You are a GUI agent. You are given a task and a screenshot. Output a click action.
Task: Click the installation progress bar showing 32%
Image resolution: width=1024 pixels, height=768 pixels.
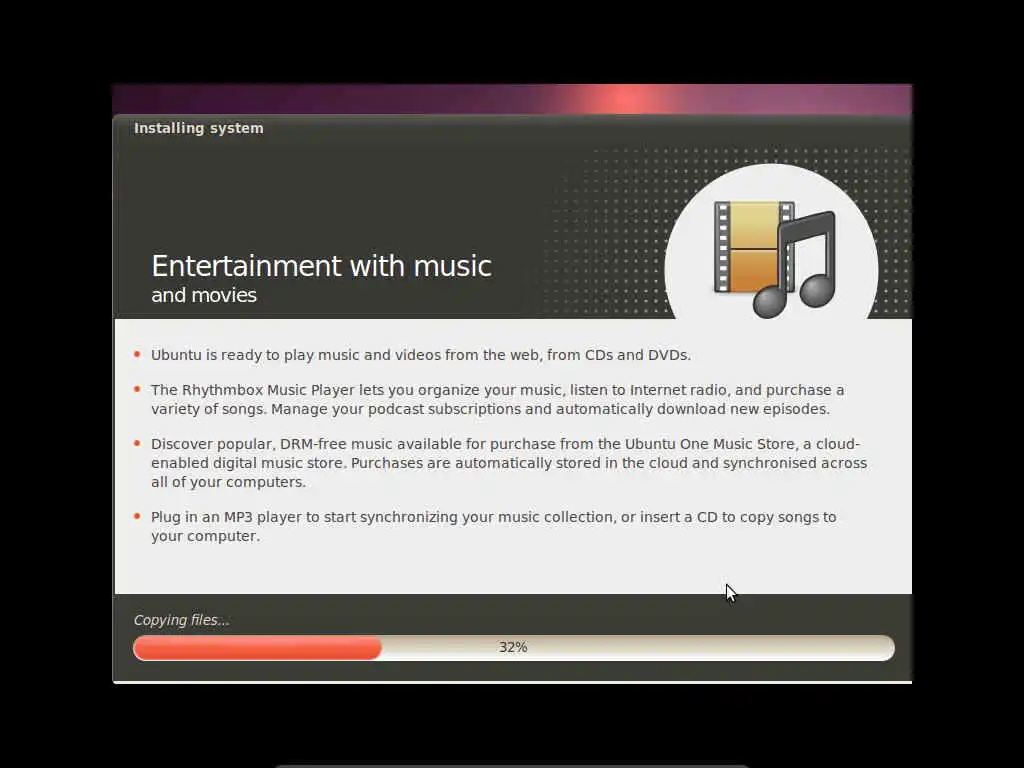click(513, 648)
